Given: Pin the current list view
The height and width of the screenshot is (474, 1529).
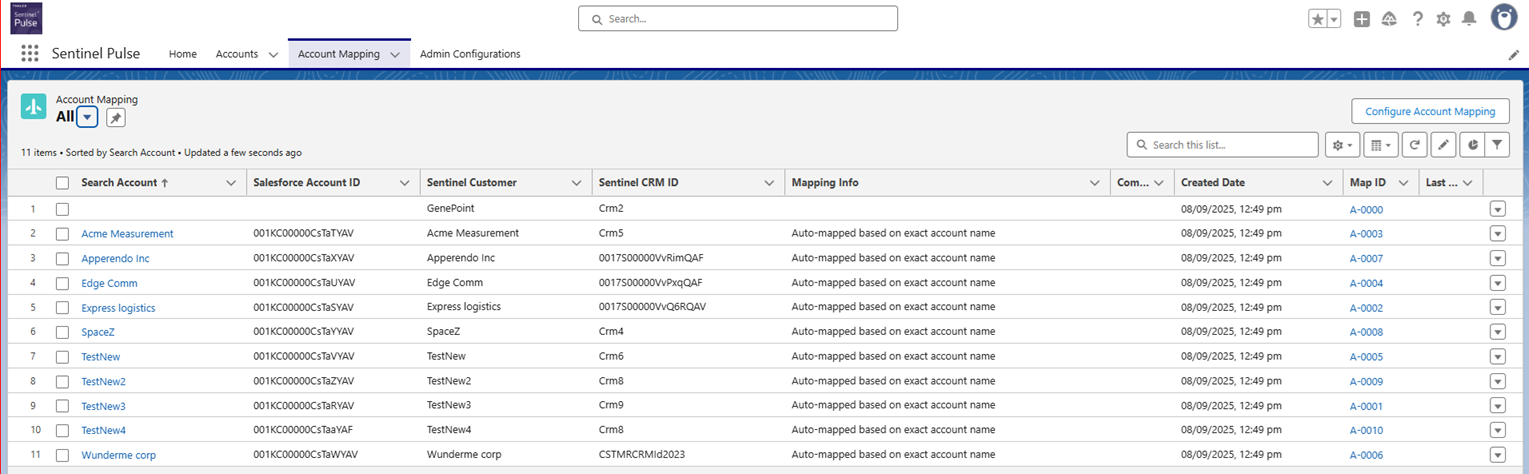Looking at the screenshot, I should pyautogui.click(x=116, y=118).
